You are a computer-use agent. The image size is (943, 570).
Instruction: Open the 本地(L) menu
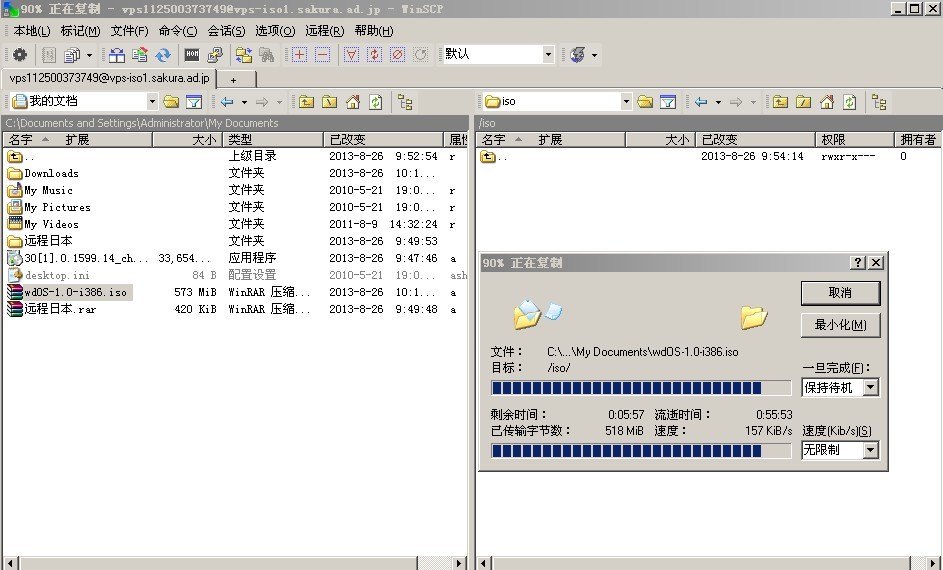pyautogui.click(x=32, y=31)
